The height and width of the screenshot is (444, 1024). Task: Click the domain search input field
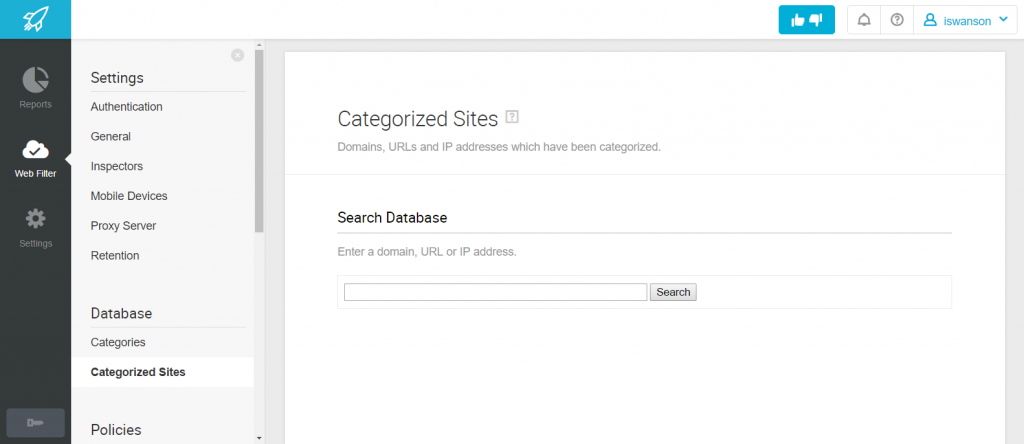(496, 293)
